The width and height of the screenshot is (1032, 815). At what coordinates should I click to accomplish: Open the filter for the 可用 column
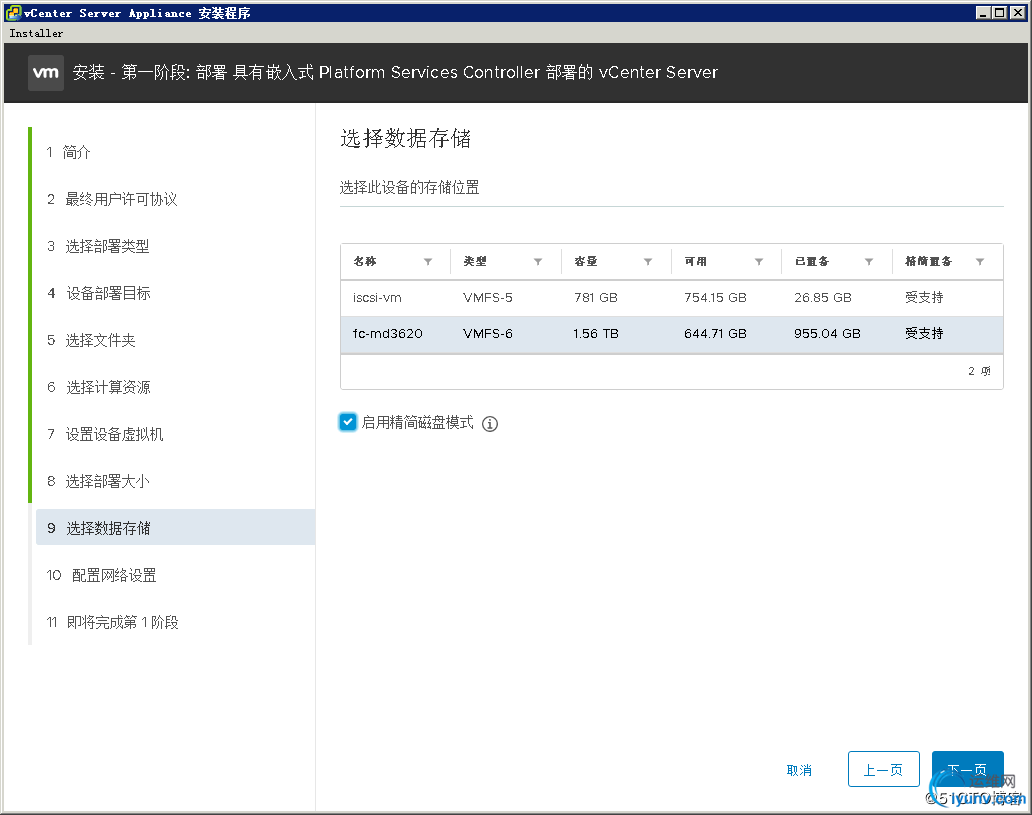click(759, 261)
